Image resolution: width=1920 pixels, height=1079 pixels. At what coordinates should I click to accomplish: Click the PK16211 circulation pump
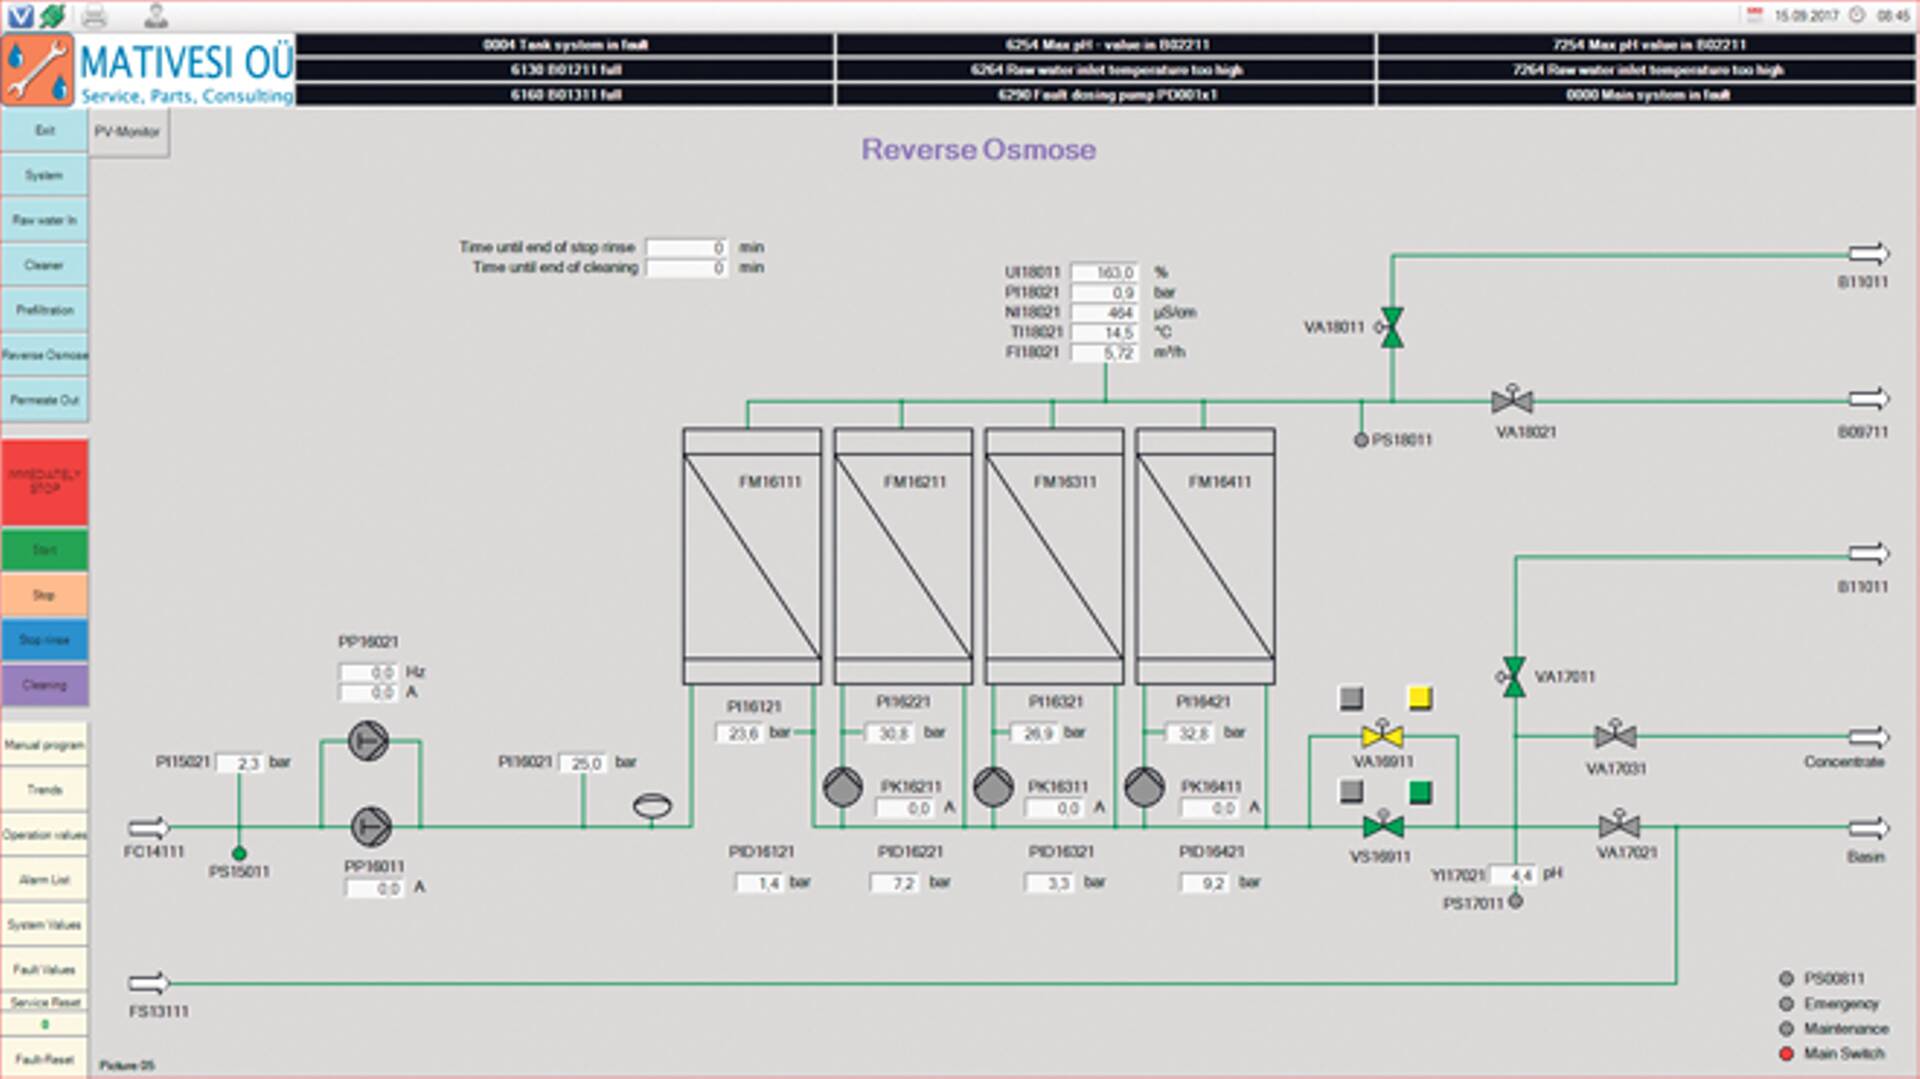[843, 787]
